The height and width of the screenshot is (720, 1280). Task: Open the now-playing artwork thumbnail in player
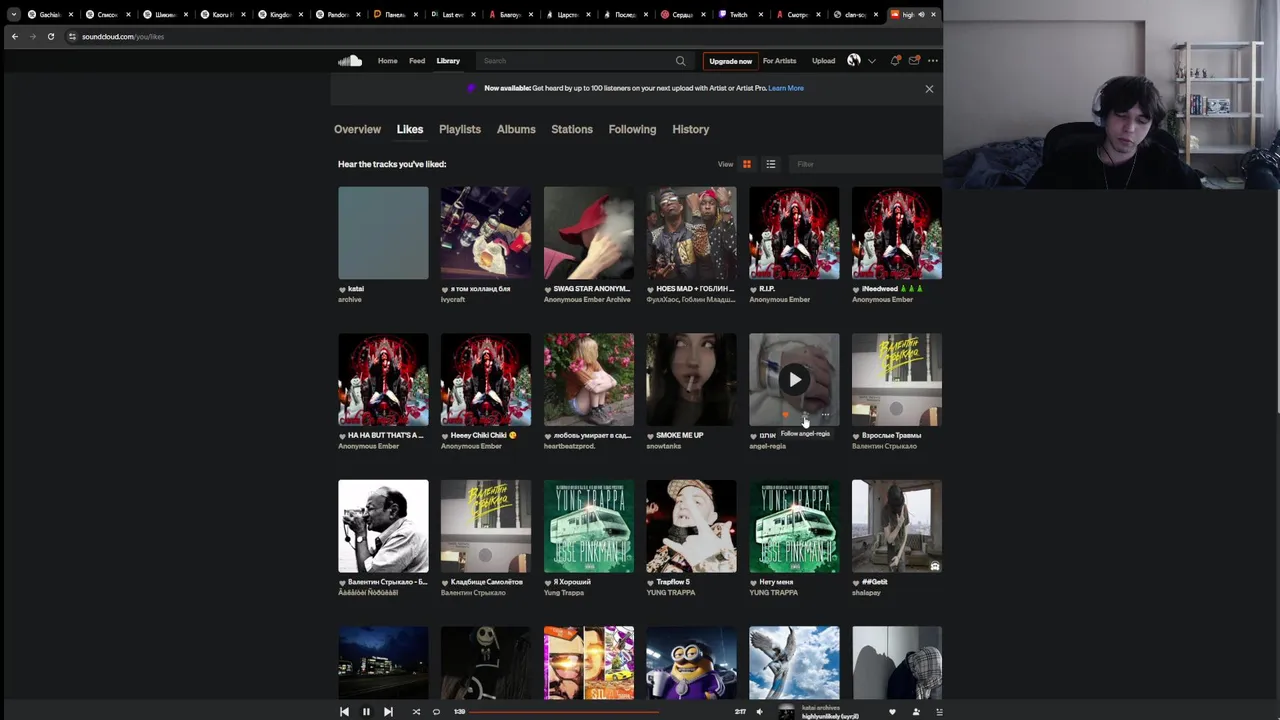tap(787, 712)
